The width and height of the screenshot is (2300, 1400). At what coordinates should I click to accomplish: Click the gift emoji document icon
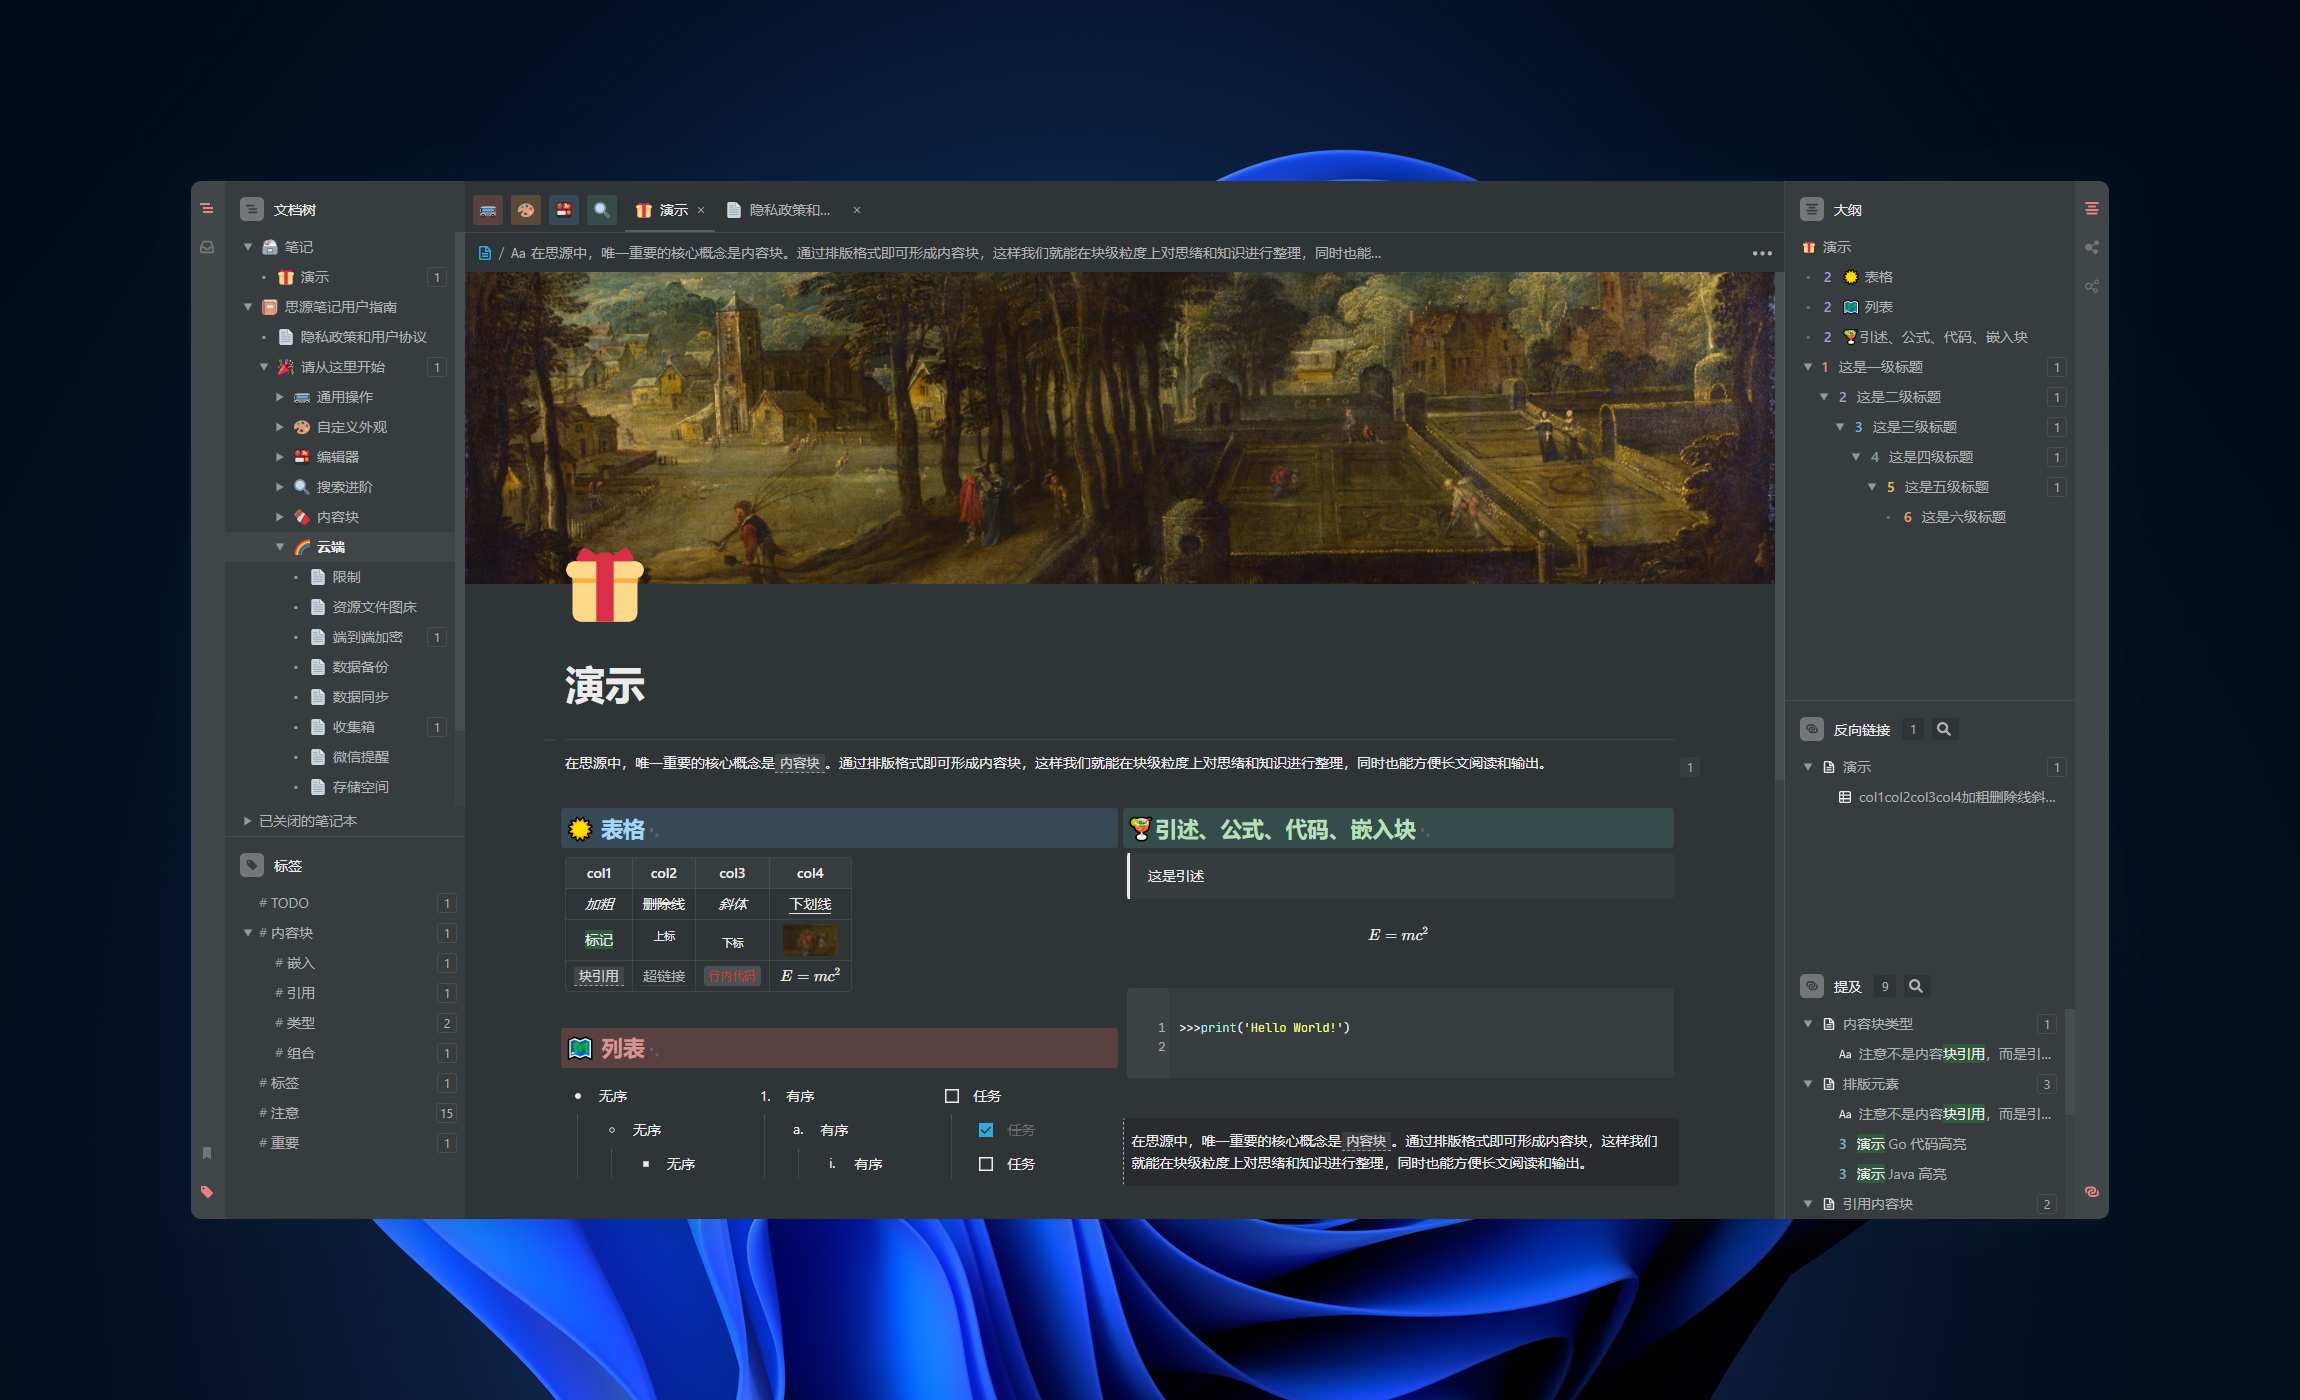(x=604, y=587)
